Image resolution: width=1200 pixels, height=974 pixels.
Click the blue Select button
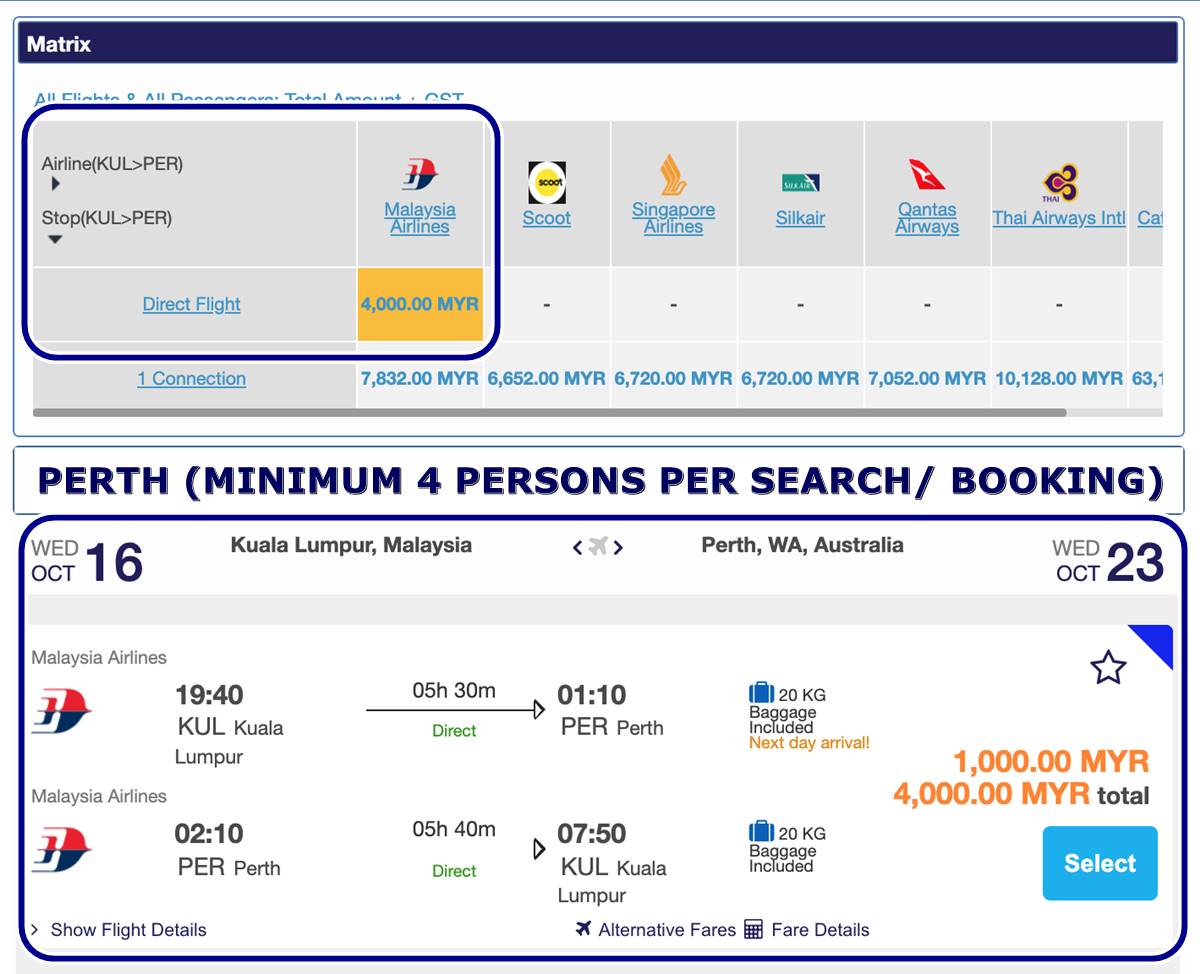1100,863
